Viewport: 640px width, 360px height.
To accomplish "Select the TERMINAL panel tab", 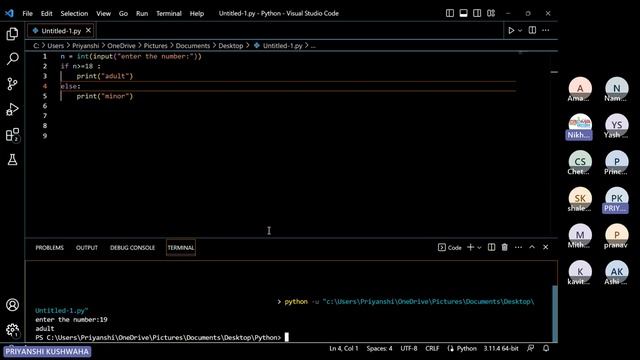I will (181, 248).
